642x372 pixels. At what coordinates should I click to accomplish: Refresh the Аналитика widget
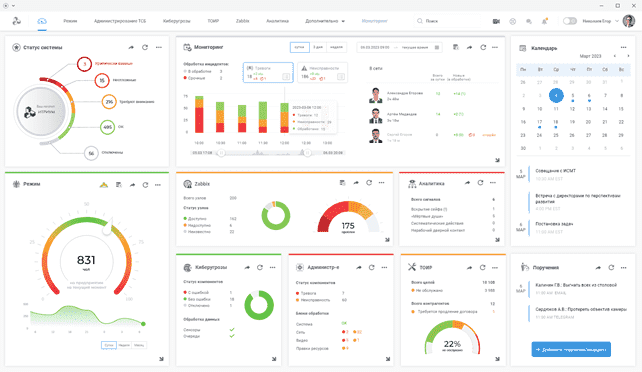pyautogui.click(x=480, y=183)
